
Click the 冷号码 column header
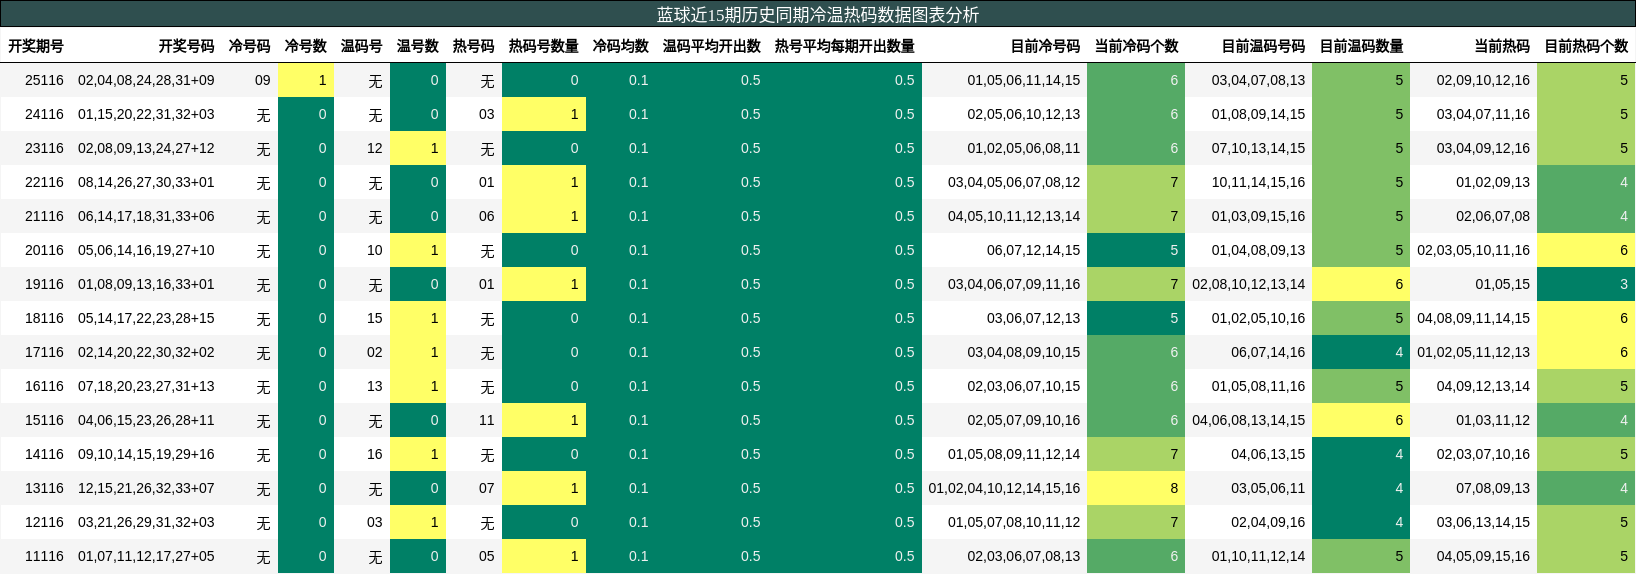coord(249,46)
